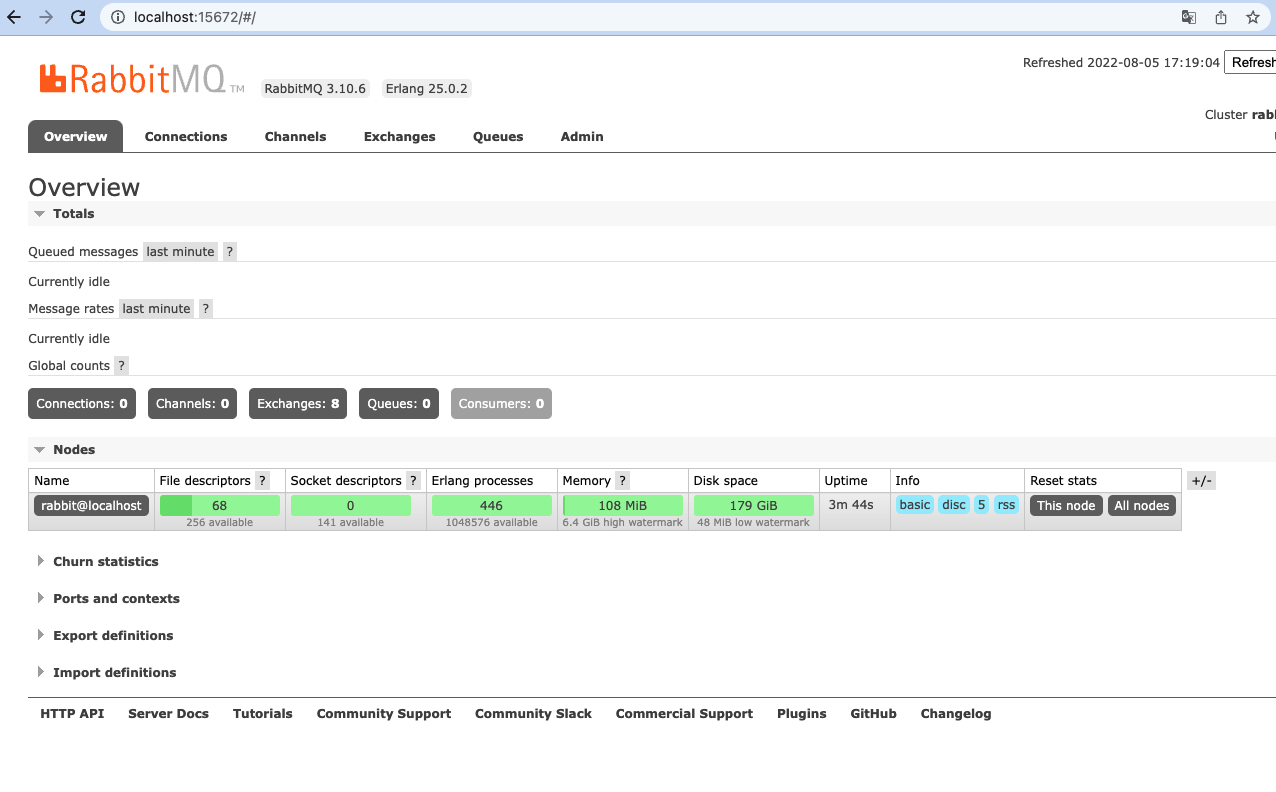
Task: Switch to the Connections tab
Action: [186, 137]
